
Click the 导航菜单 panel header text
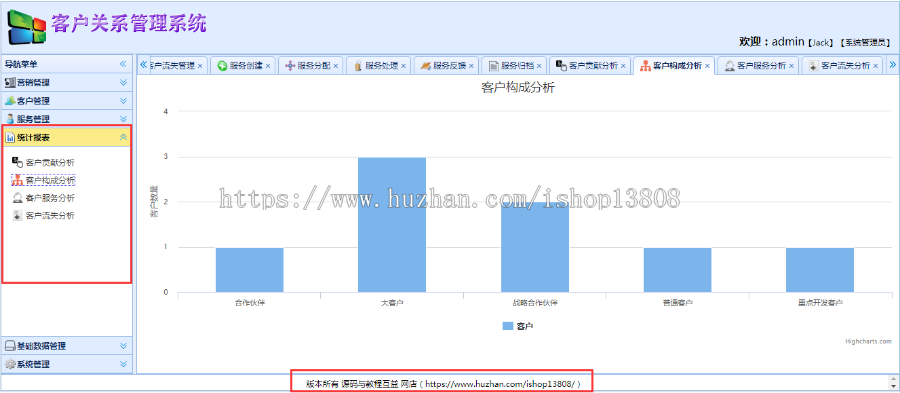[x=21, y=64]
